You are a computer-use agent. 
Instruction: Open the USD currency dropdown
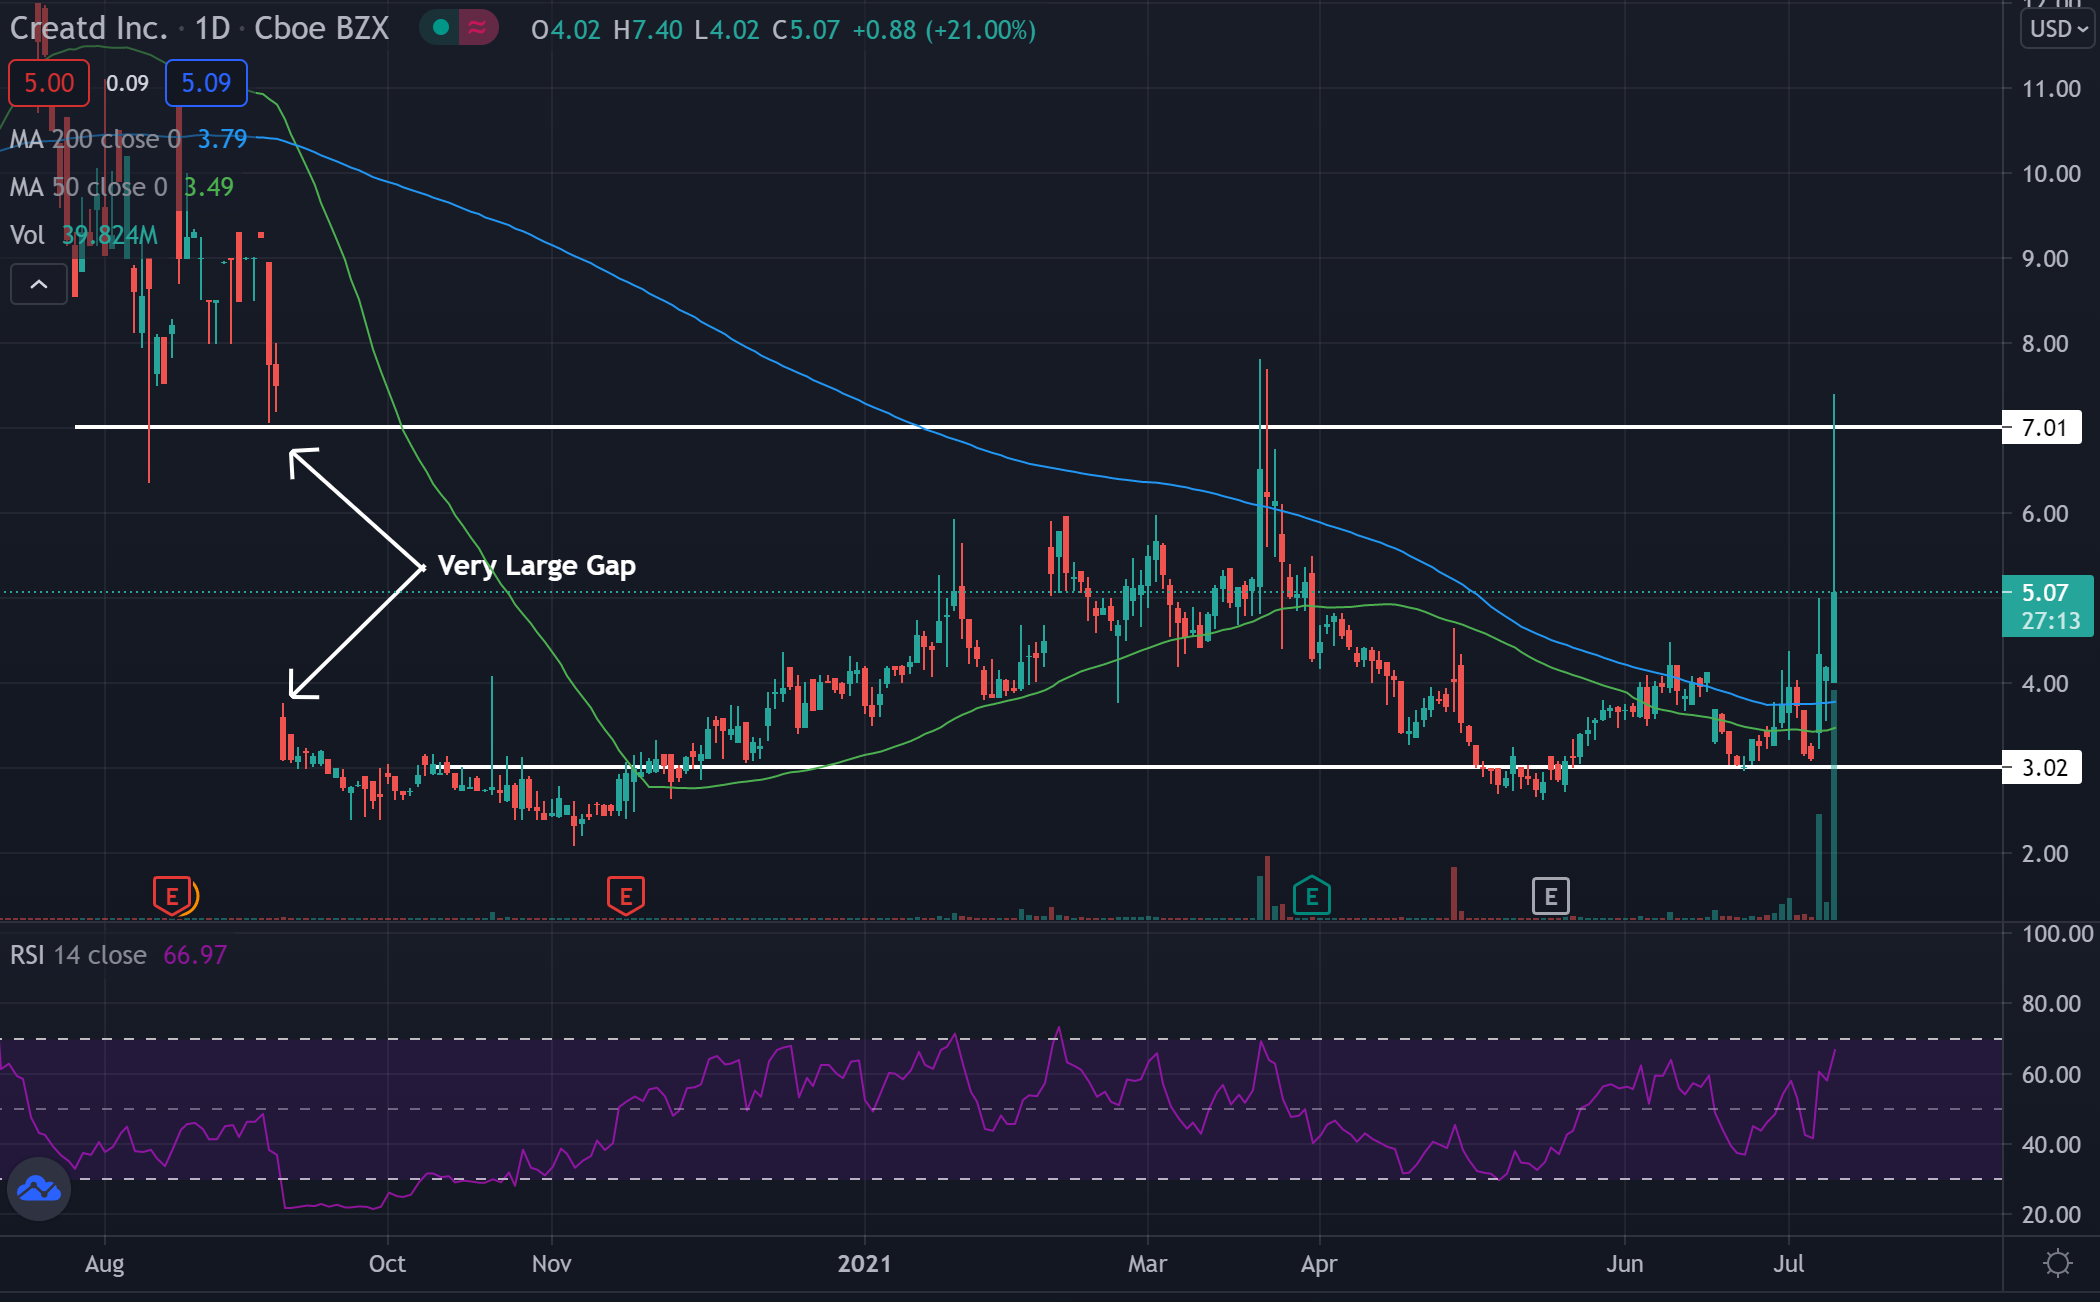click(2058, 29)
